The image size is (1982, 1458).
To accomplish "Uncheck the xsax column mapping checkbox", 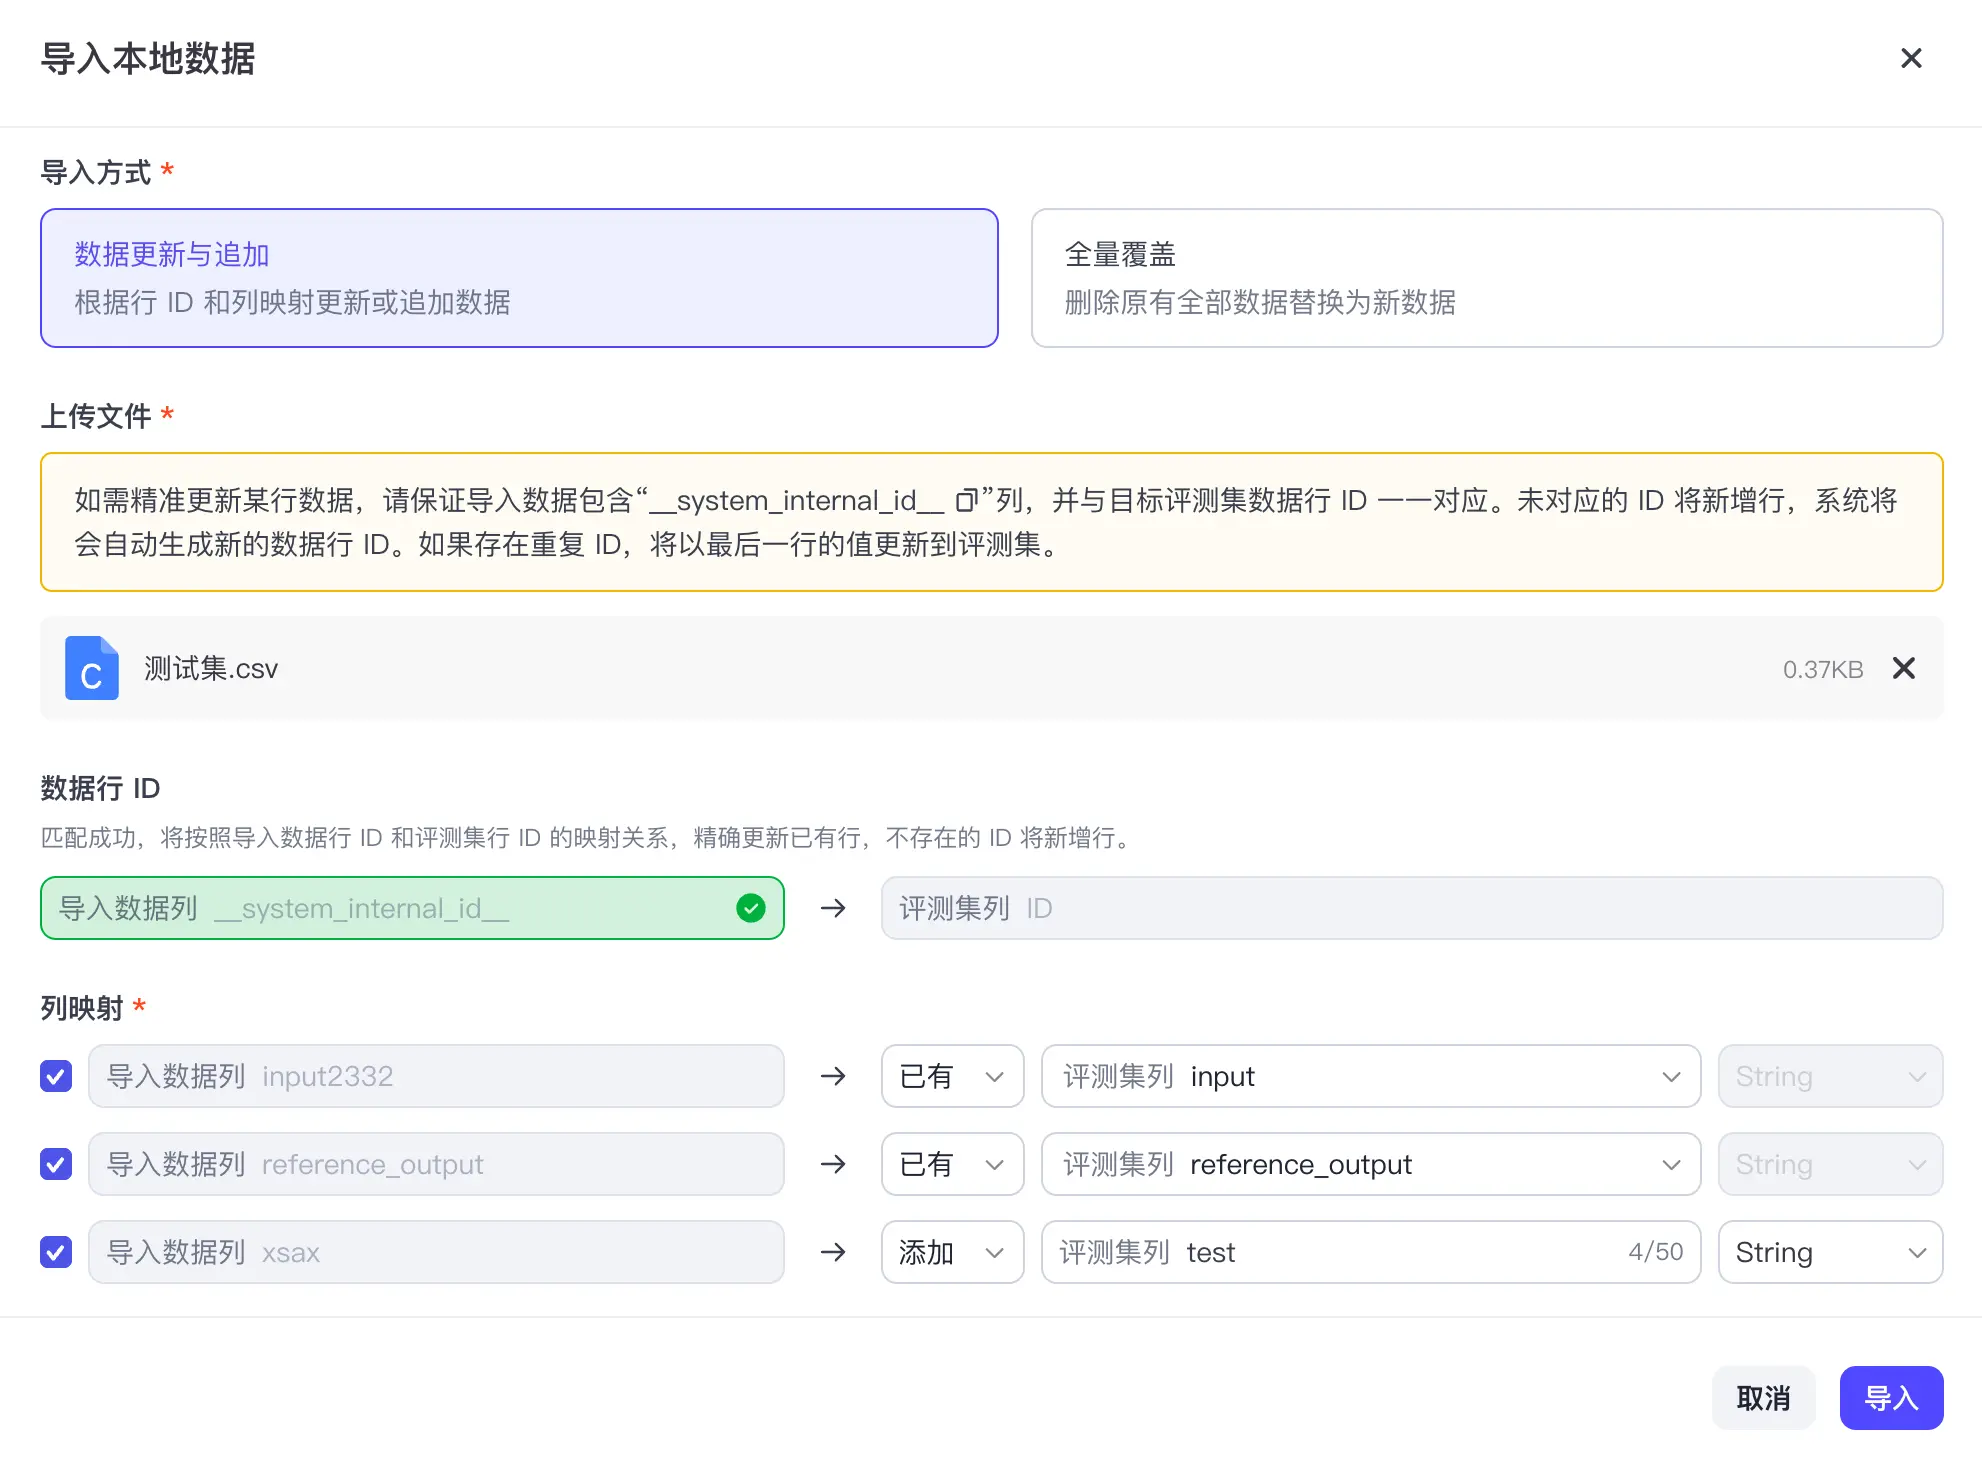I will point(56,1252).
